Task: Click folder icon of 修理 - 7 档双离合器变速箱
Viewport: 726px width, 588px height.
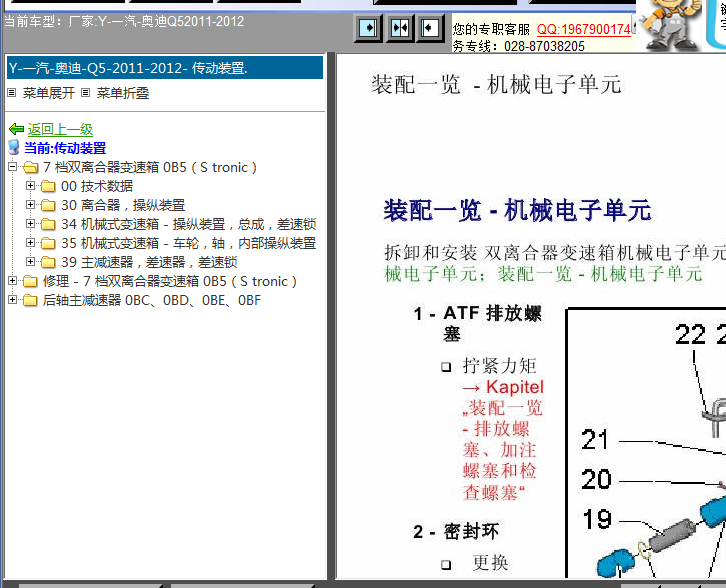Action: pos(30,281)
